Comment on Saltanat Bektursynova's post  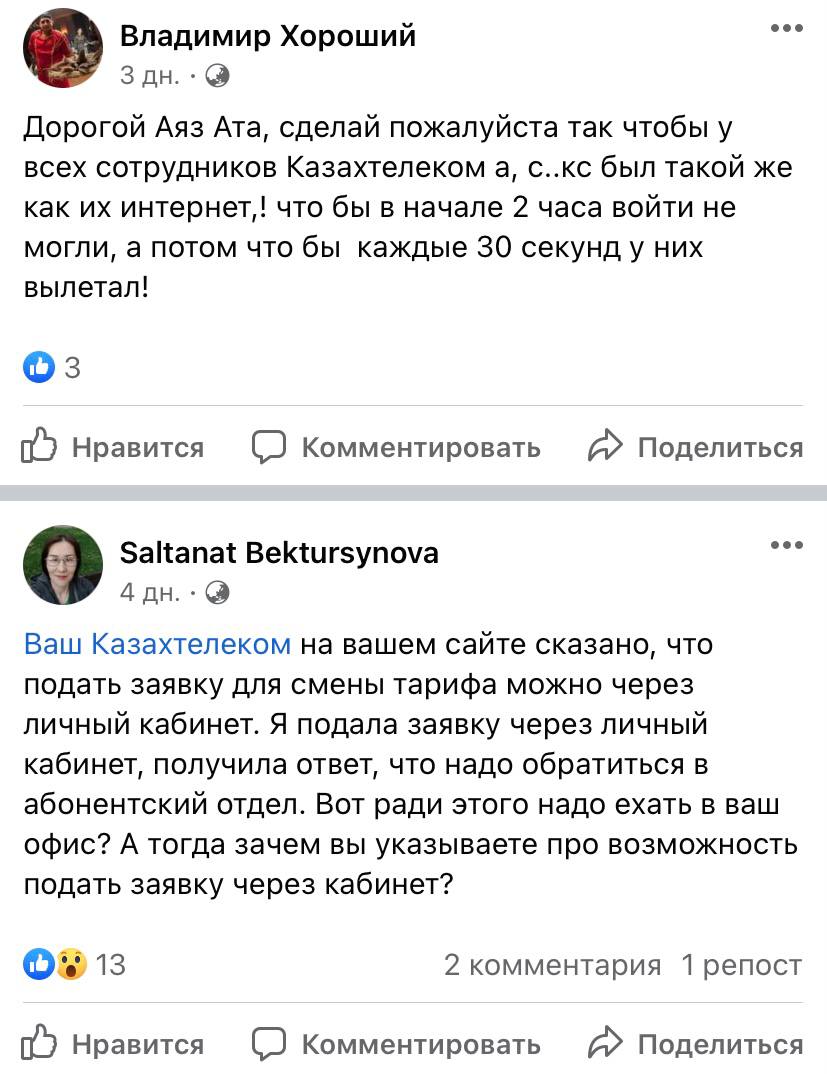pyautogui.click(x=396, y=1044)
